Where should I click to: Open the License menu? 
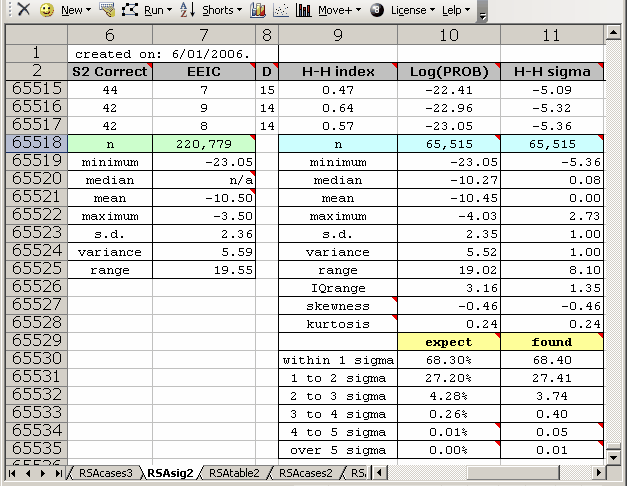pyautogui.click(x=411, y=10)
